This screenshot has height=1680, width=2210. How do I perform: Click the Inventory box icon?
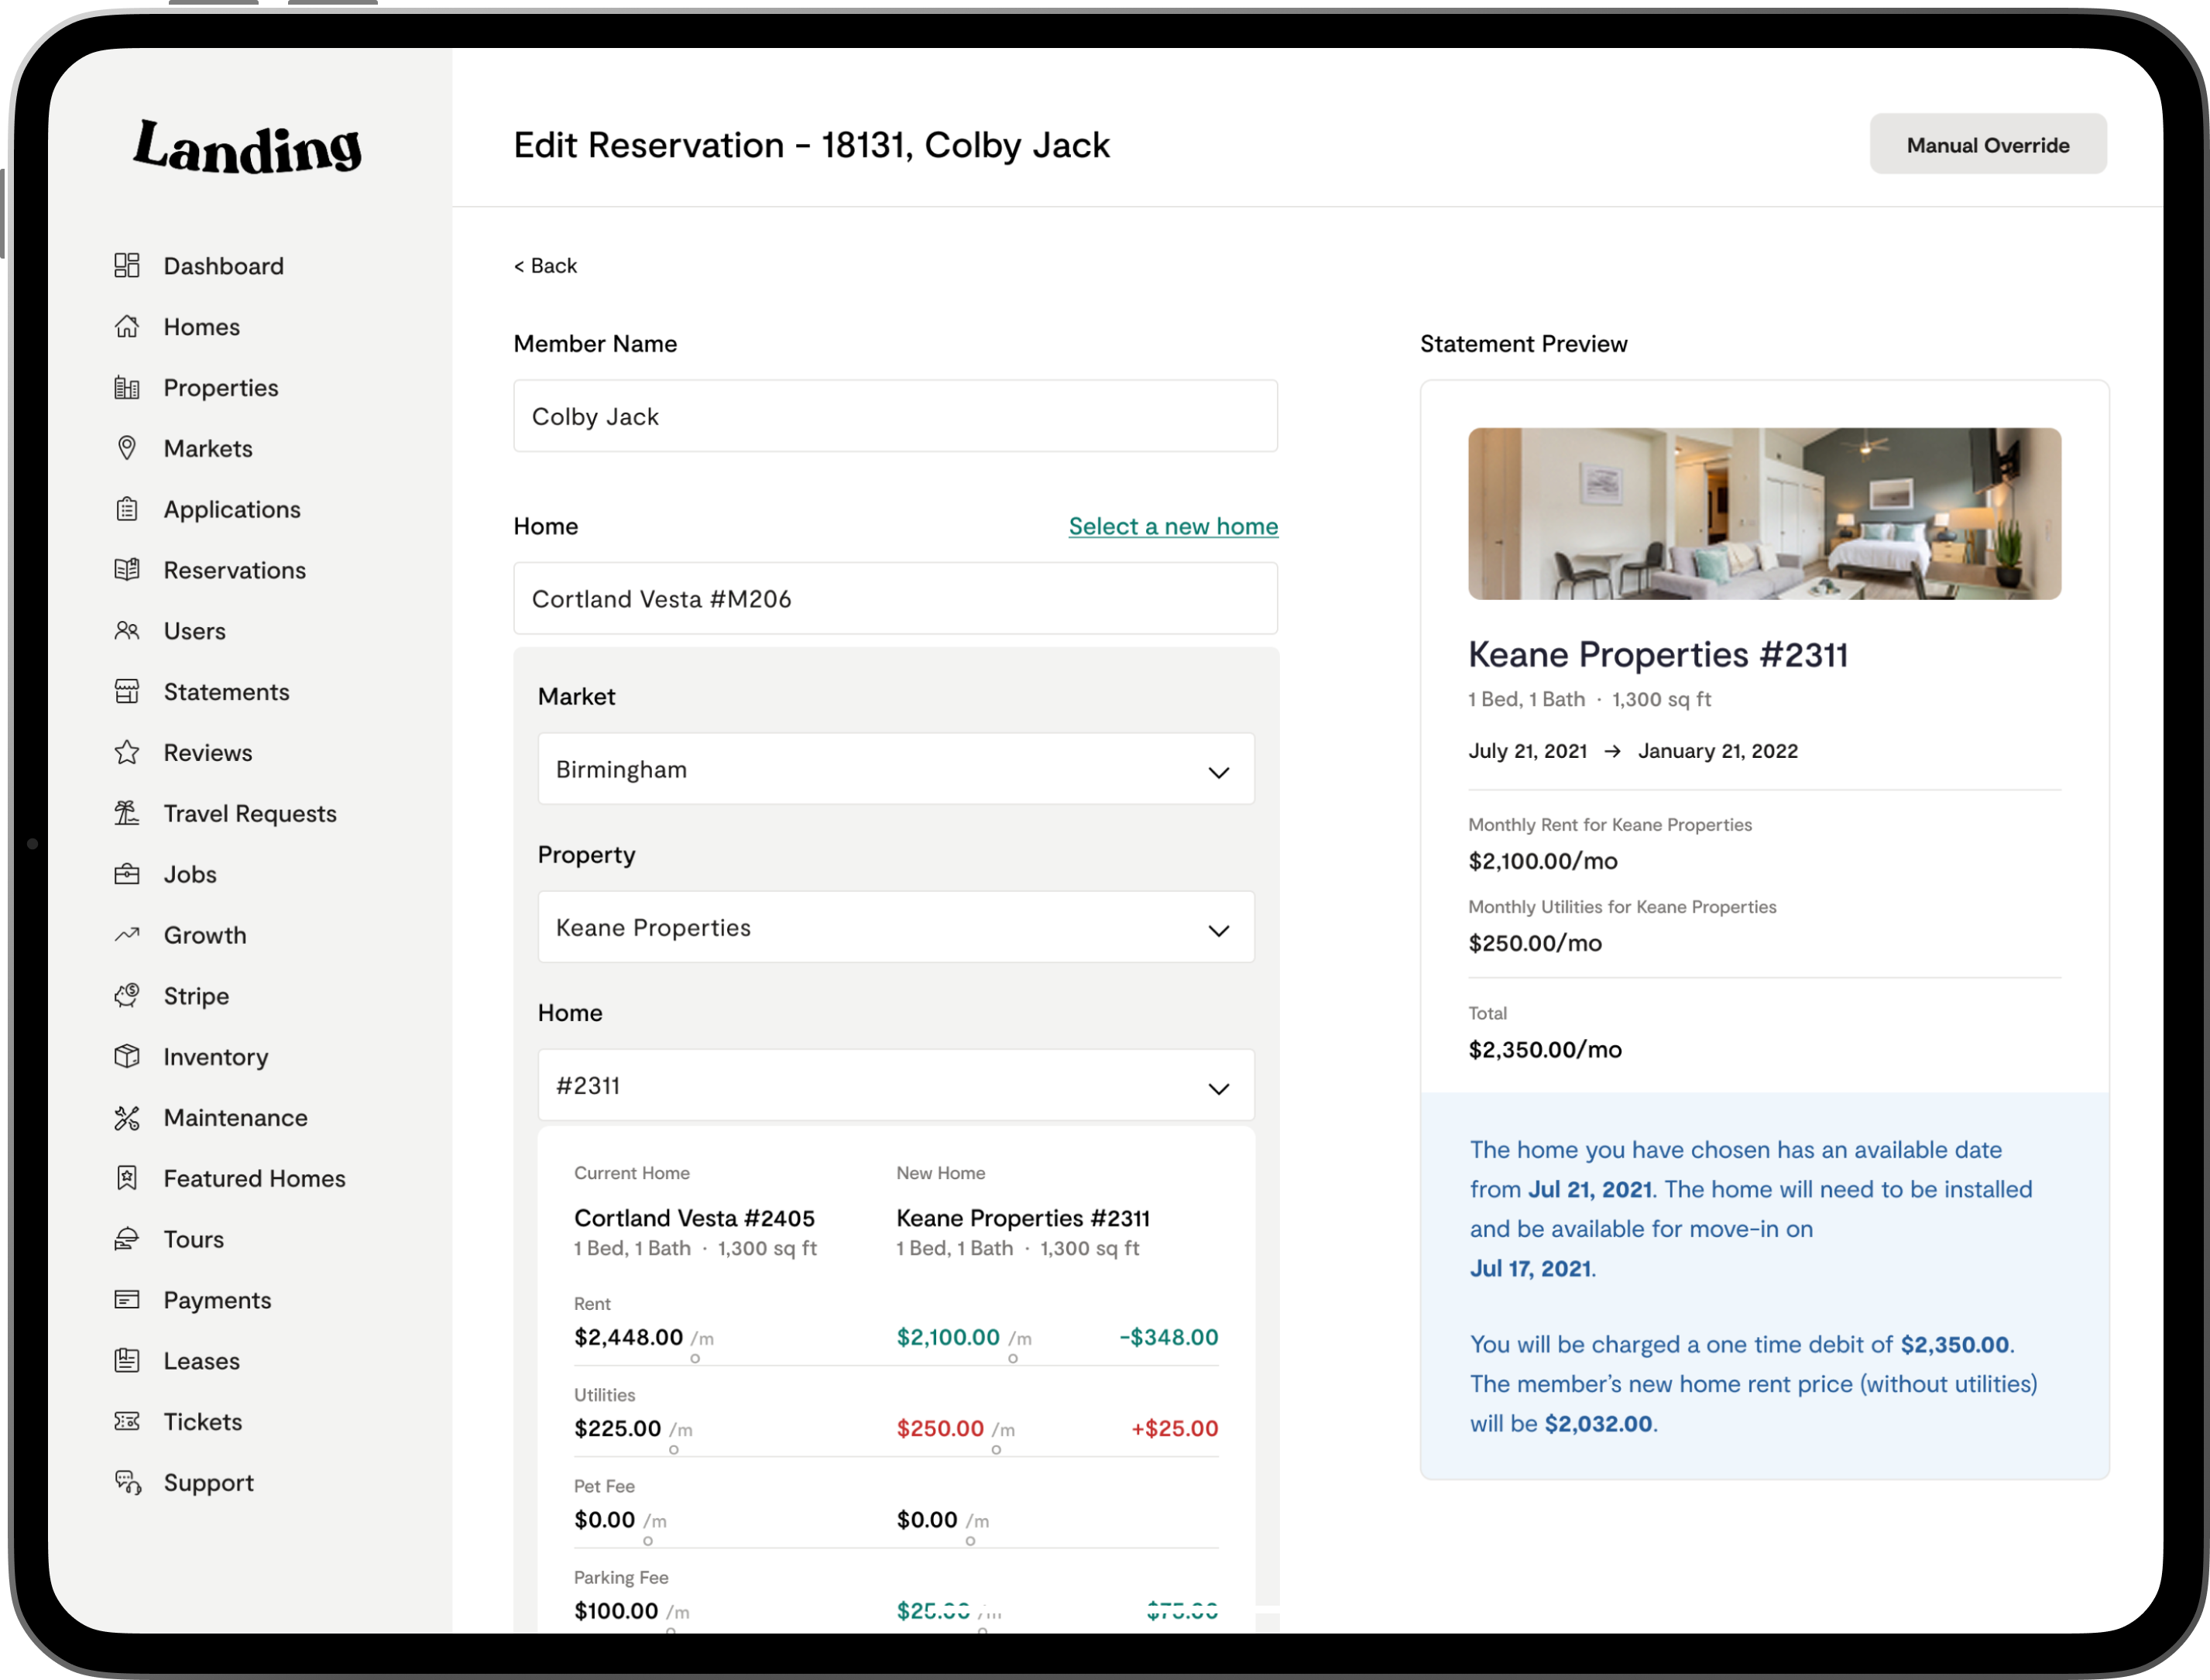click(x=127, y=1056)
